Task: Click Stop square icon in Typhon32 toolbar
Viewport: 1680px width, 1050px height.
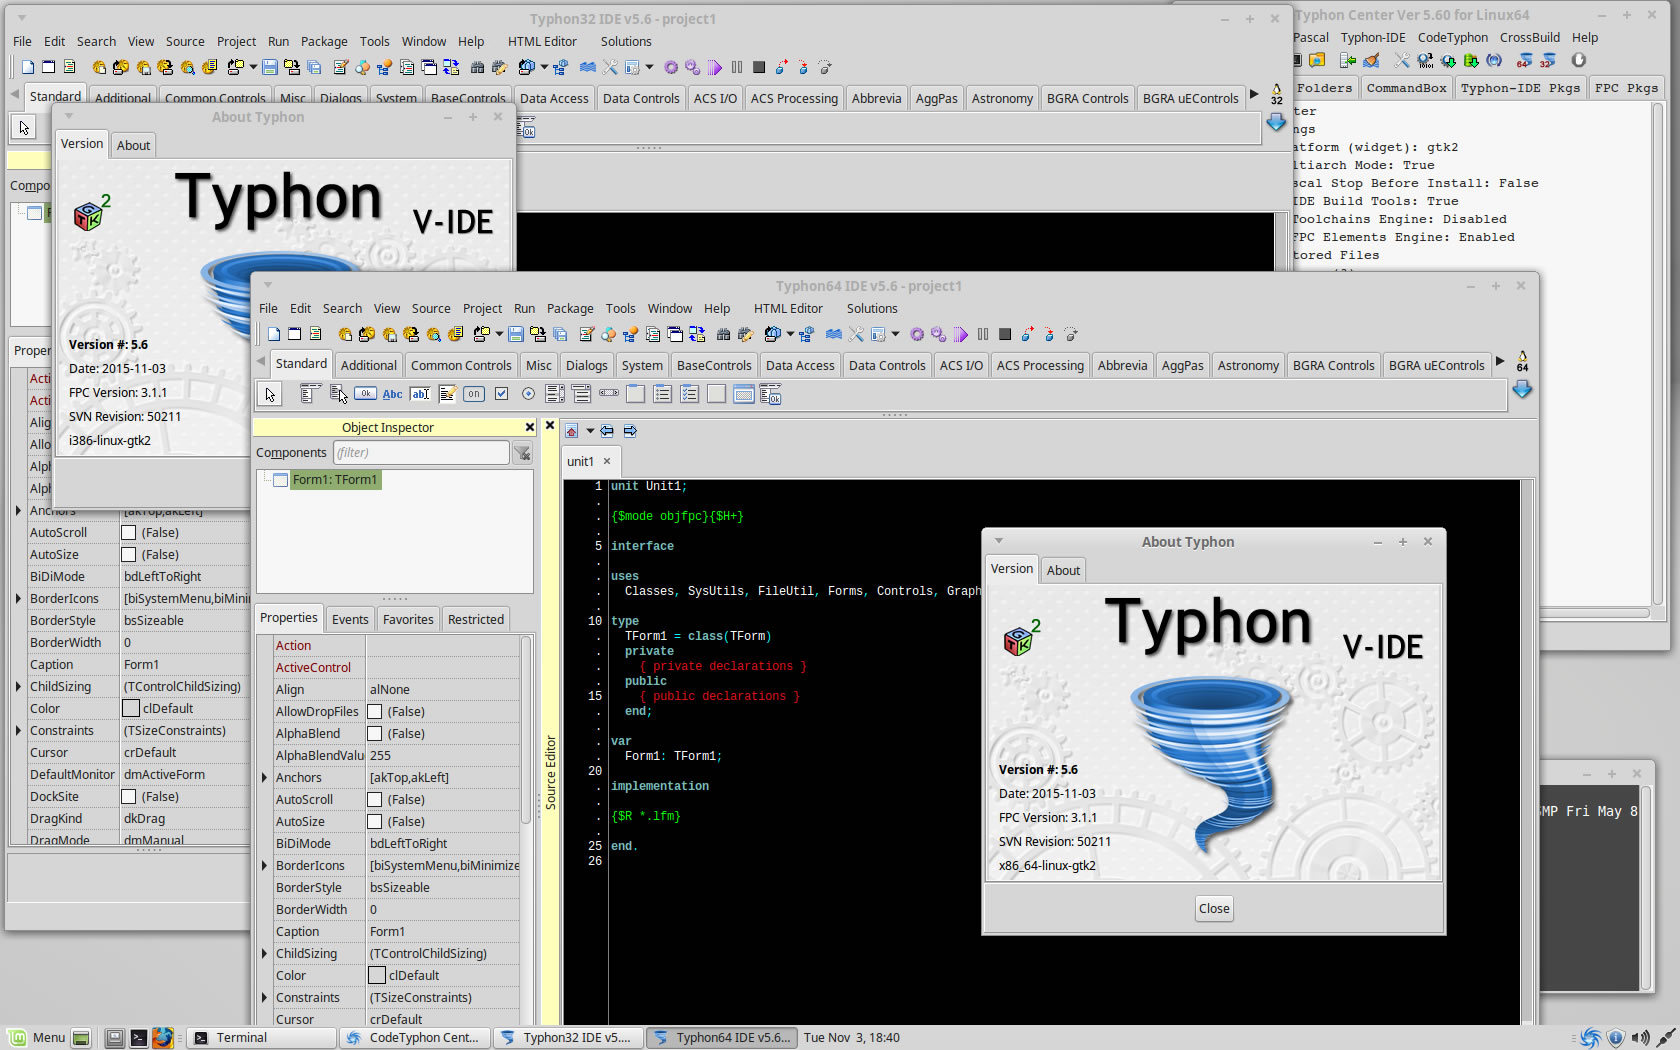Action: (759, 67)
